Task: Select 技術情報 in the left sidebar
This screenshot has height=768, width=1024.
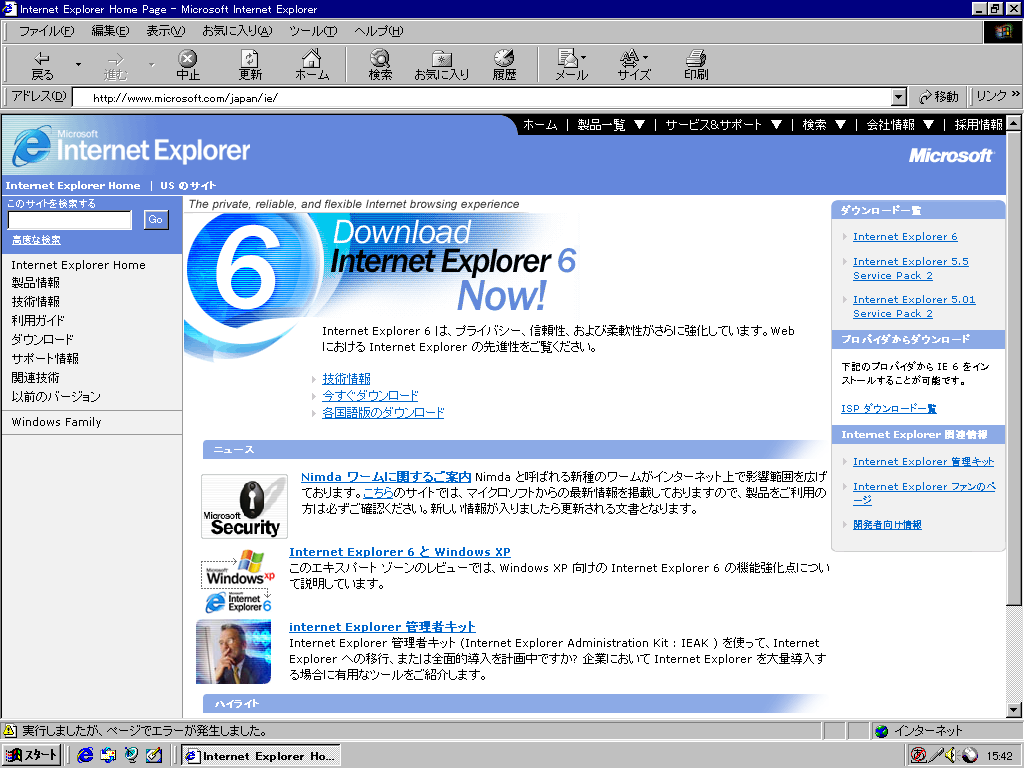Action: pyautogui.click(x=36, y=302)
